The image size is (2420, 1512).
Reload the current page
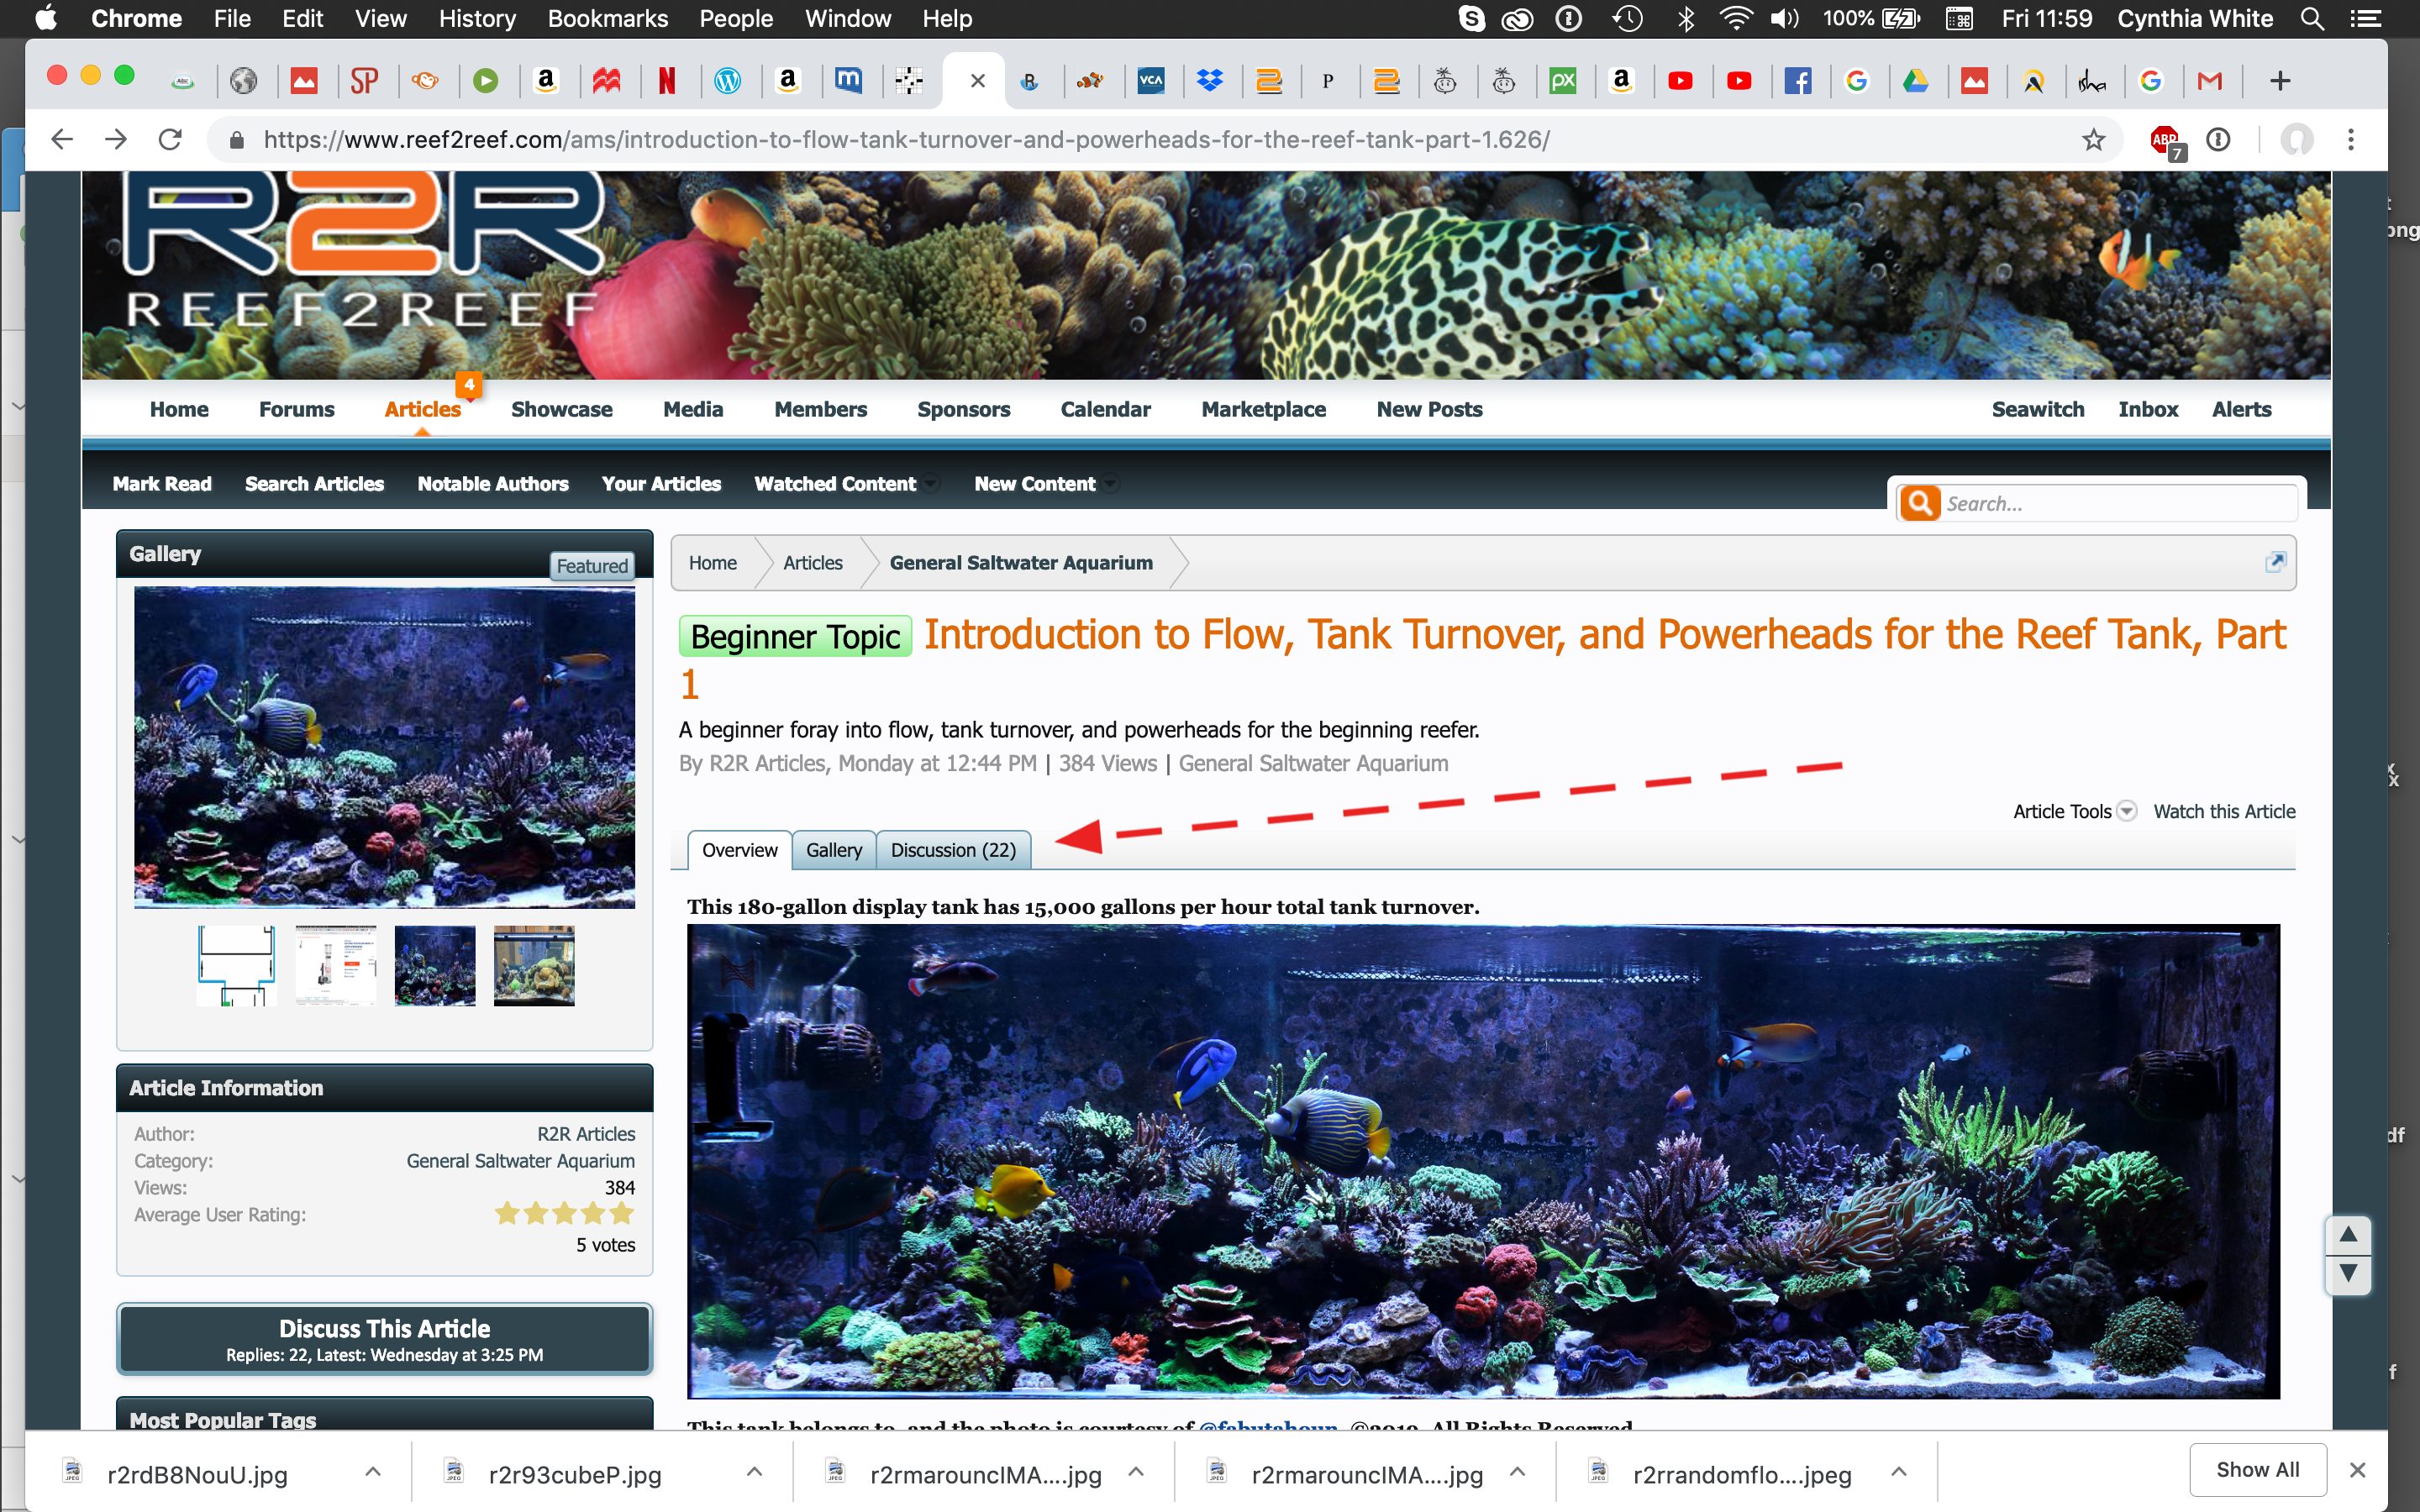tap(170, 139)
